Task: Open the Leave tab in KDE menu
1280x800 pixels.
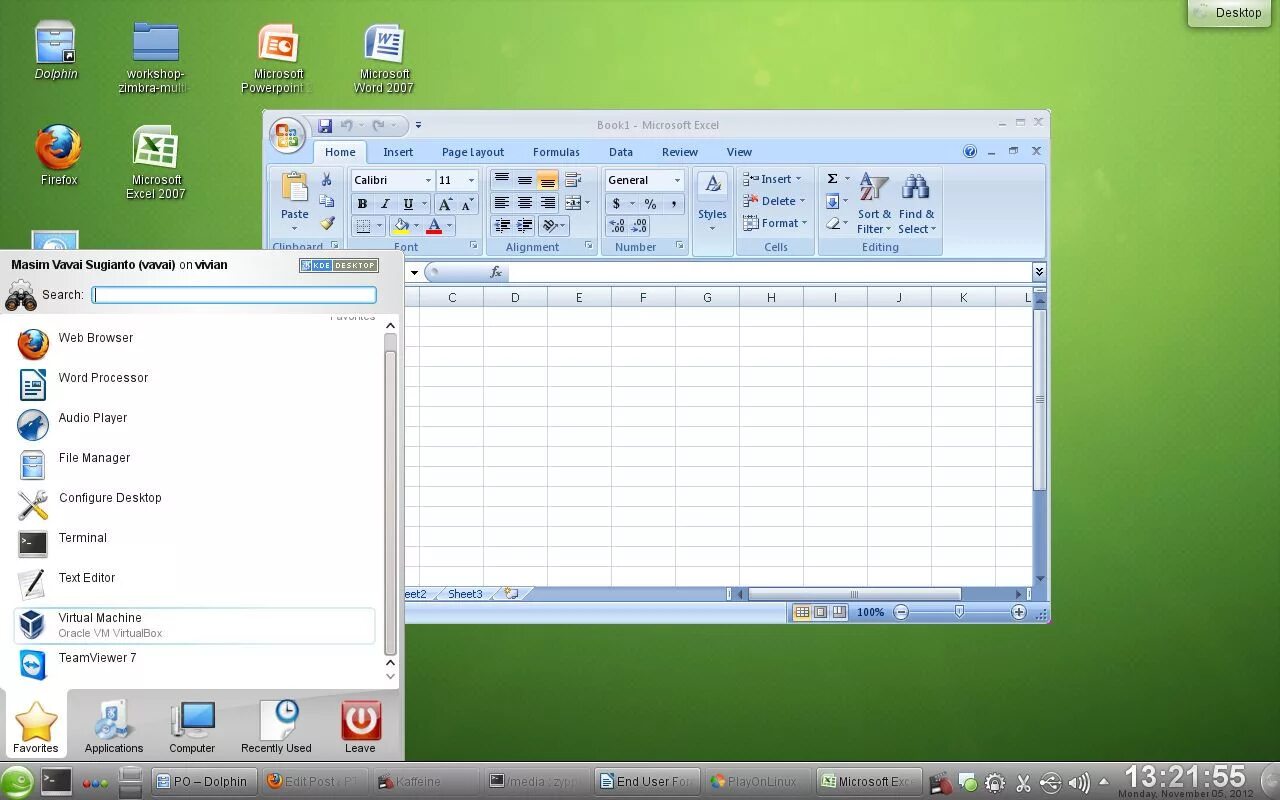Action: coord(360,726)
